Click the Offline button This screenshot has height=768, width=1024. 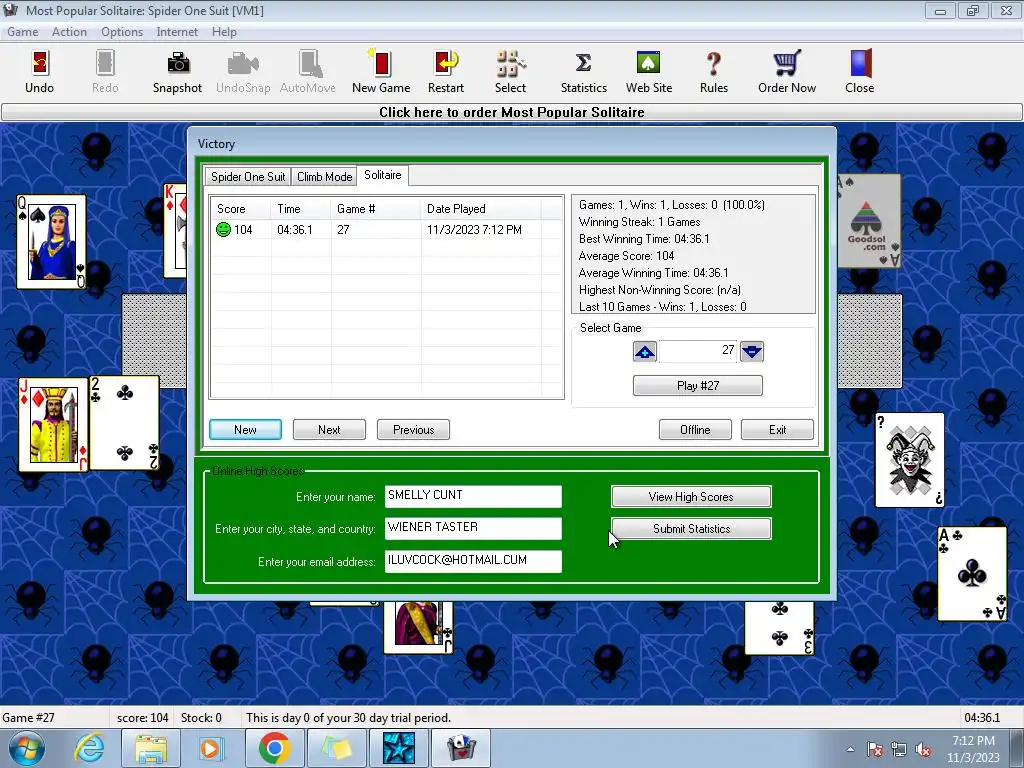(x=696, y=430)
